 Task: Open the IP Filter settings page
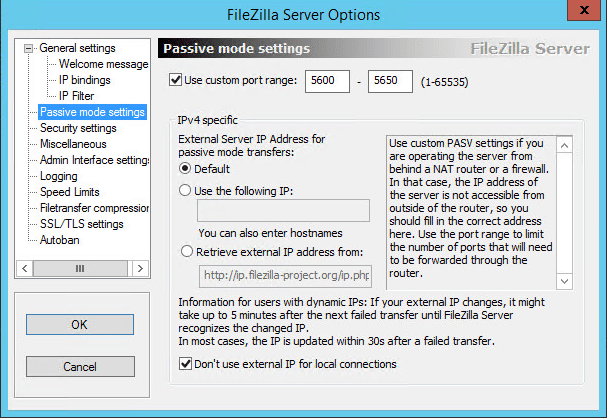pyautogui.click(x=77, y=96)
